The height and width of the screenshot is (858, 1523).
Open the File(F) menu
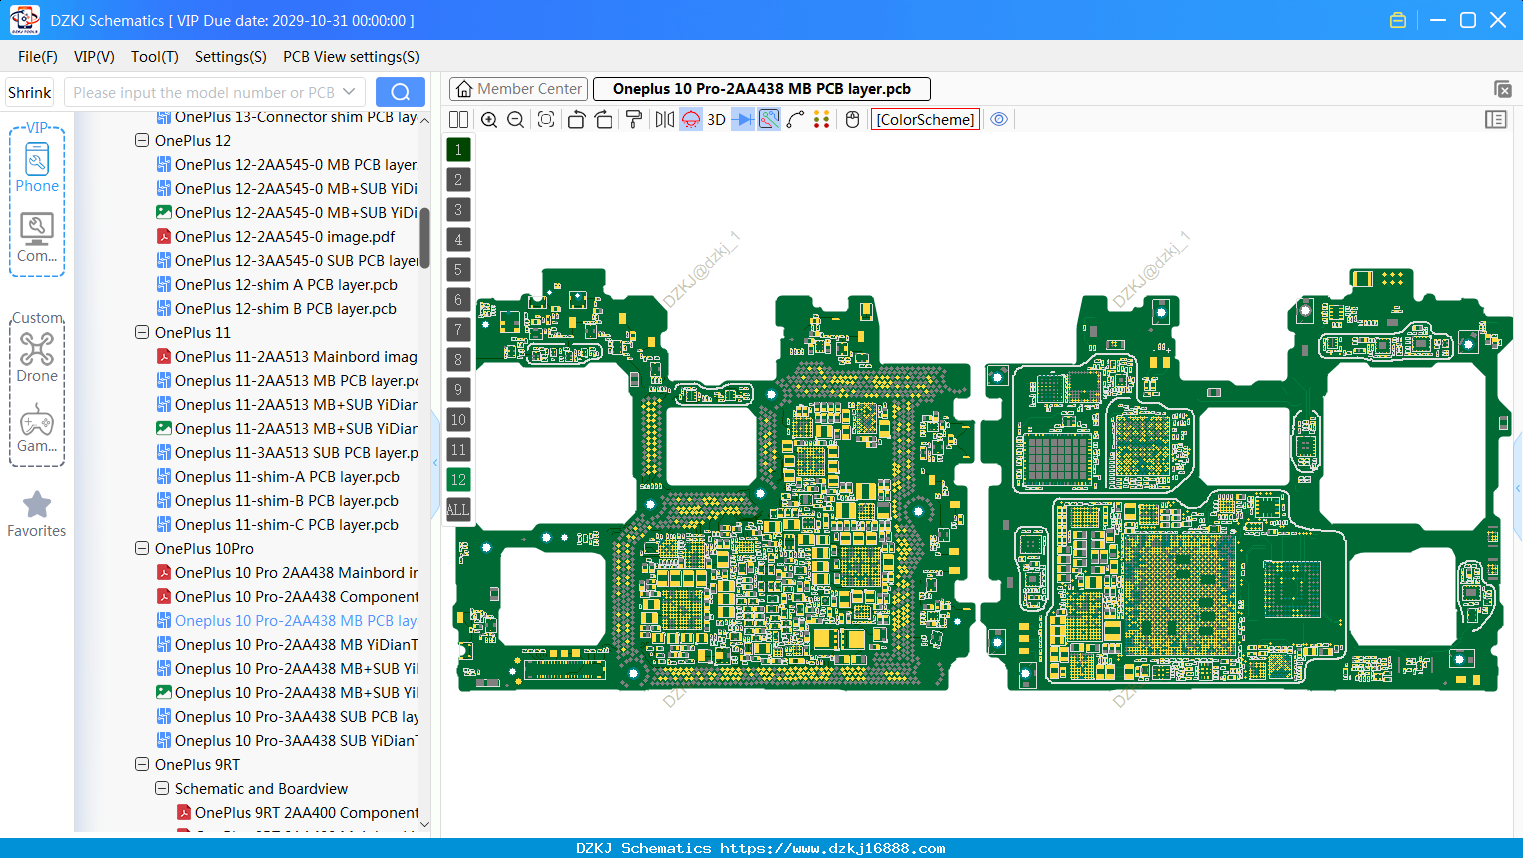pyautogui.click(x=38, y=57)
